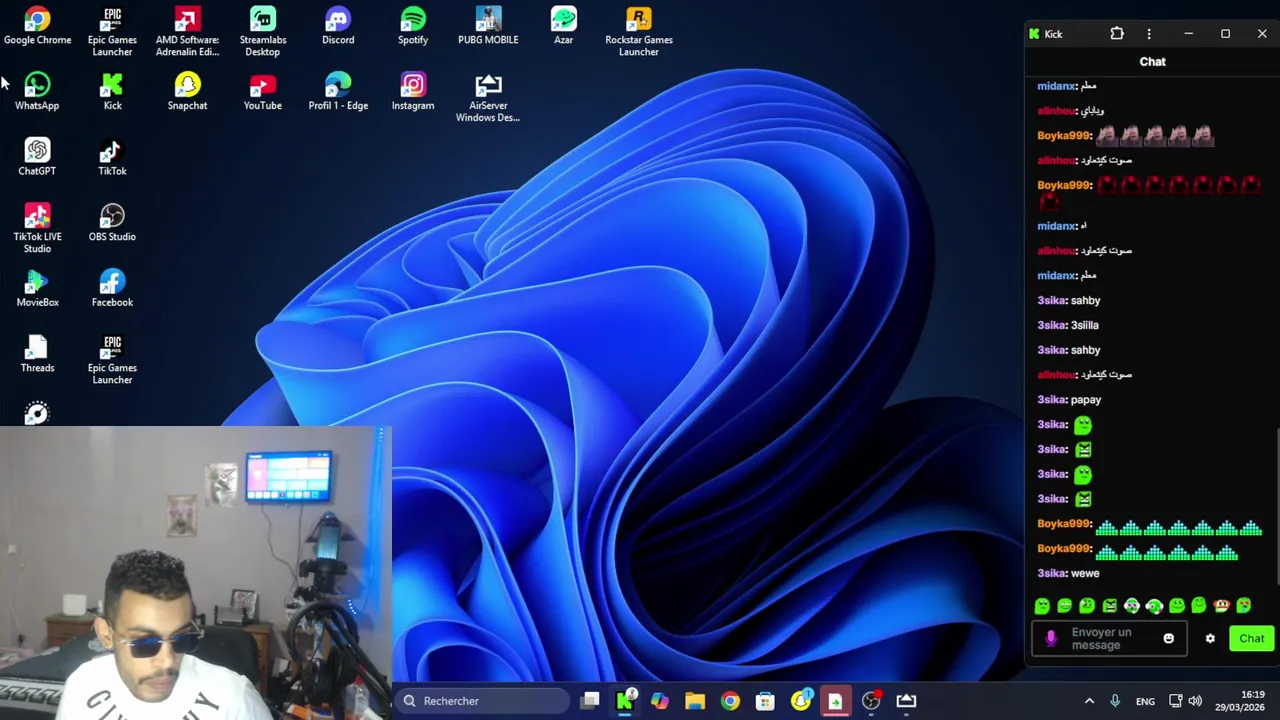This screenshot has width=1280, height=720.
Task: Open the Google Chrome desktop shortcut
Action: point(37,27)
